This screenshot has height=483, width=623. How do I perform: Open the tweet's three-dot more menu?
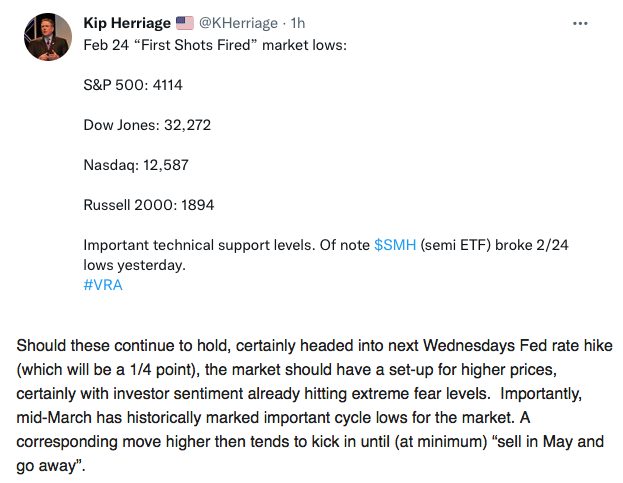[580, 24]
